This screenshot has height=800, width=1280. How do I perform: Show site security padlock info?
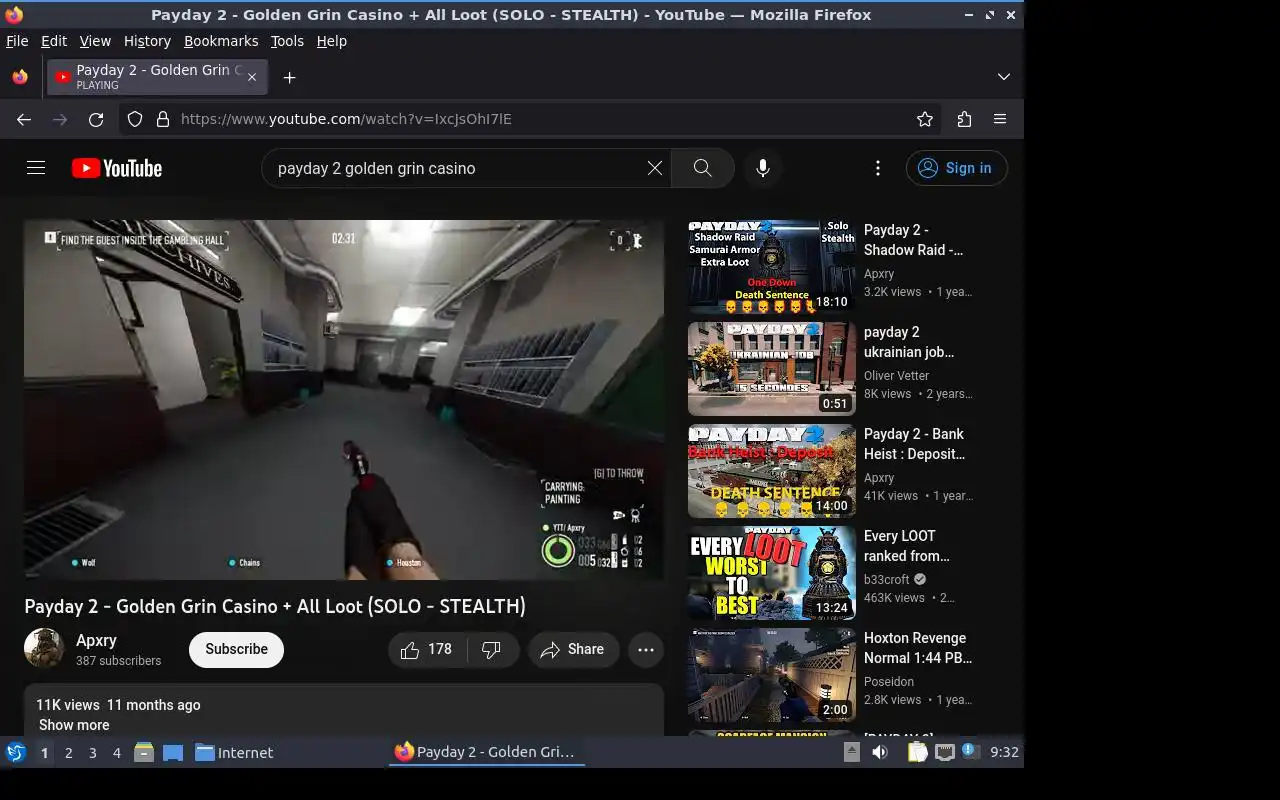(x=163, y=119)
